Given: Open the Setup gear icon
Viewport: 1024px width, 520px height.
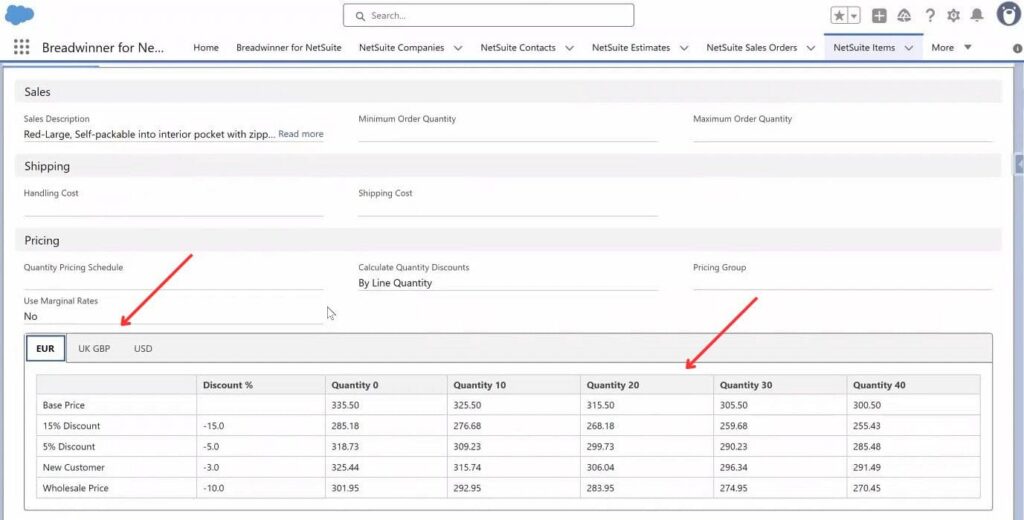Looking at the screenshot, I should [953, 16].
